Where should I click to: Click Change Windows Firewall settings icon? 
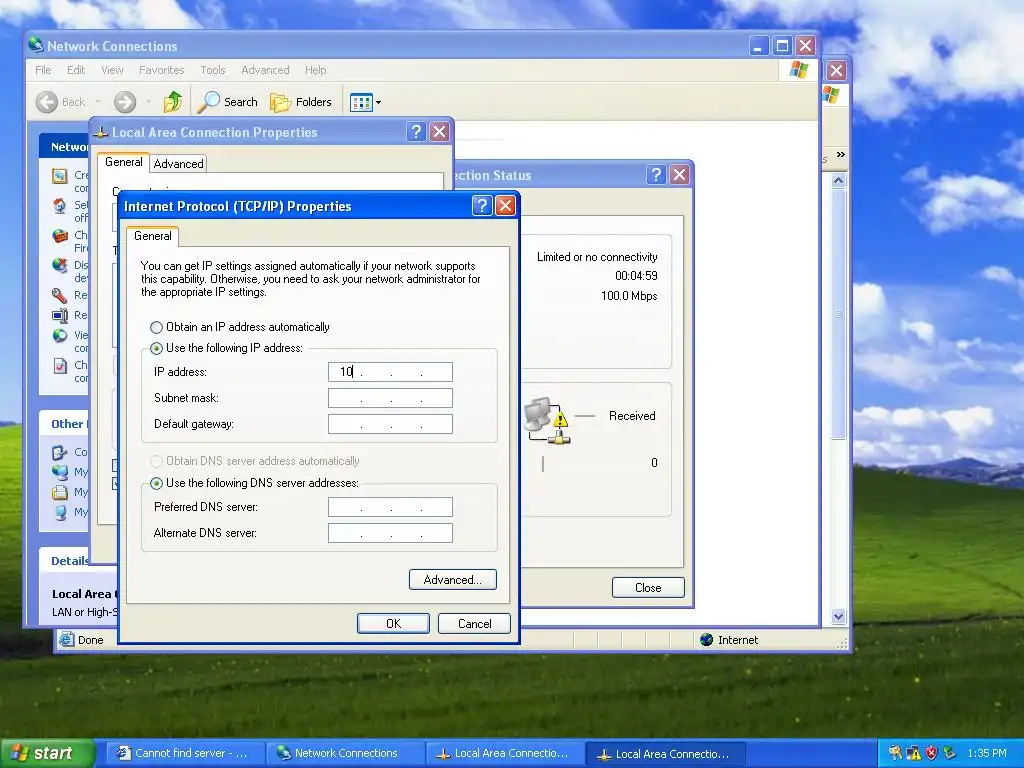[x=59, y=236]
